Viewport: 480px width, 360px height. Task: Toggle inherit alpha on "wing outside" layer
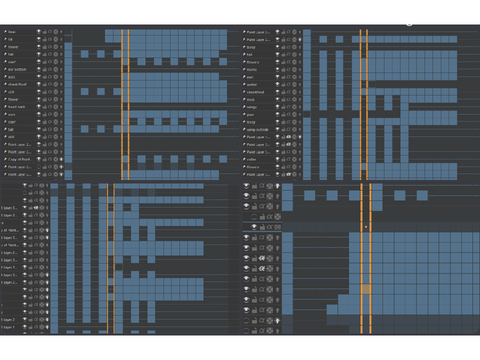289,129
